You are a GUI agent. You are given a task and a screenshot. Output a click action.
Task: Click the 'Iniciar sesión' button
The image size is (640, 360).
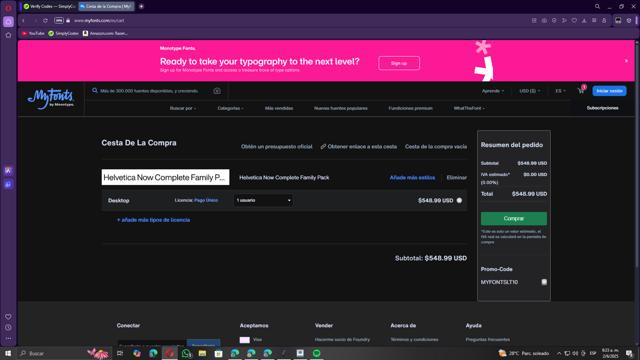(x=609, y=91)
